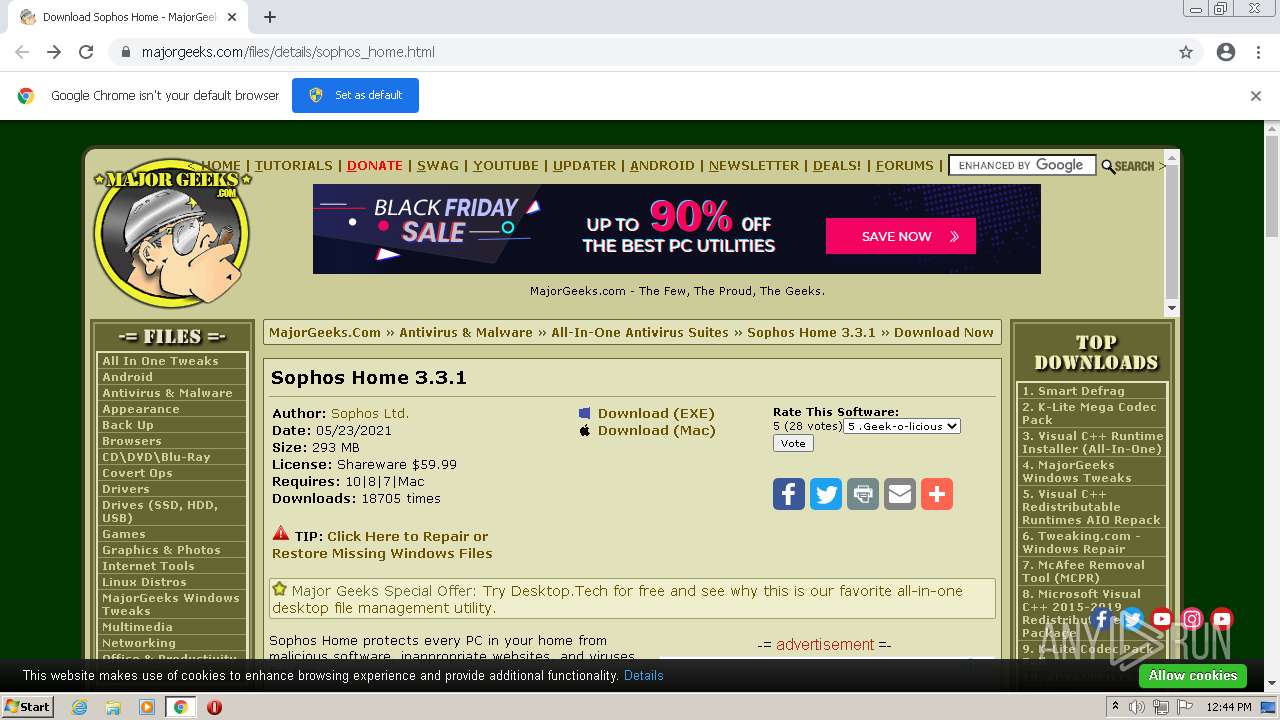
Task: Open the rating dropdown Geek-o-licious
Action: point(902,426)
